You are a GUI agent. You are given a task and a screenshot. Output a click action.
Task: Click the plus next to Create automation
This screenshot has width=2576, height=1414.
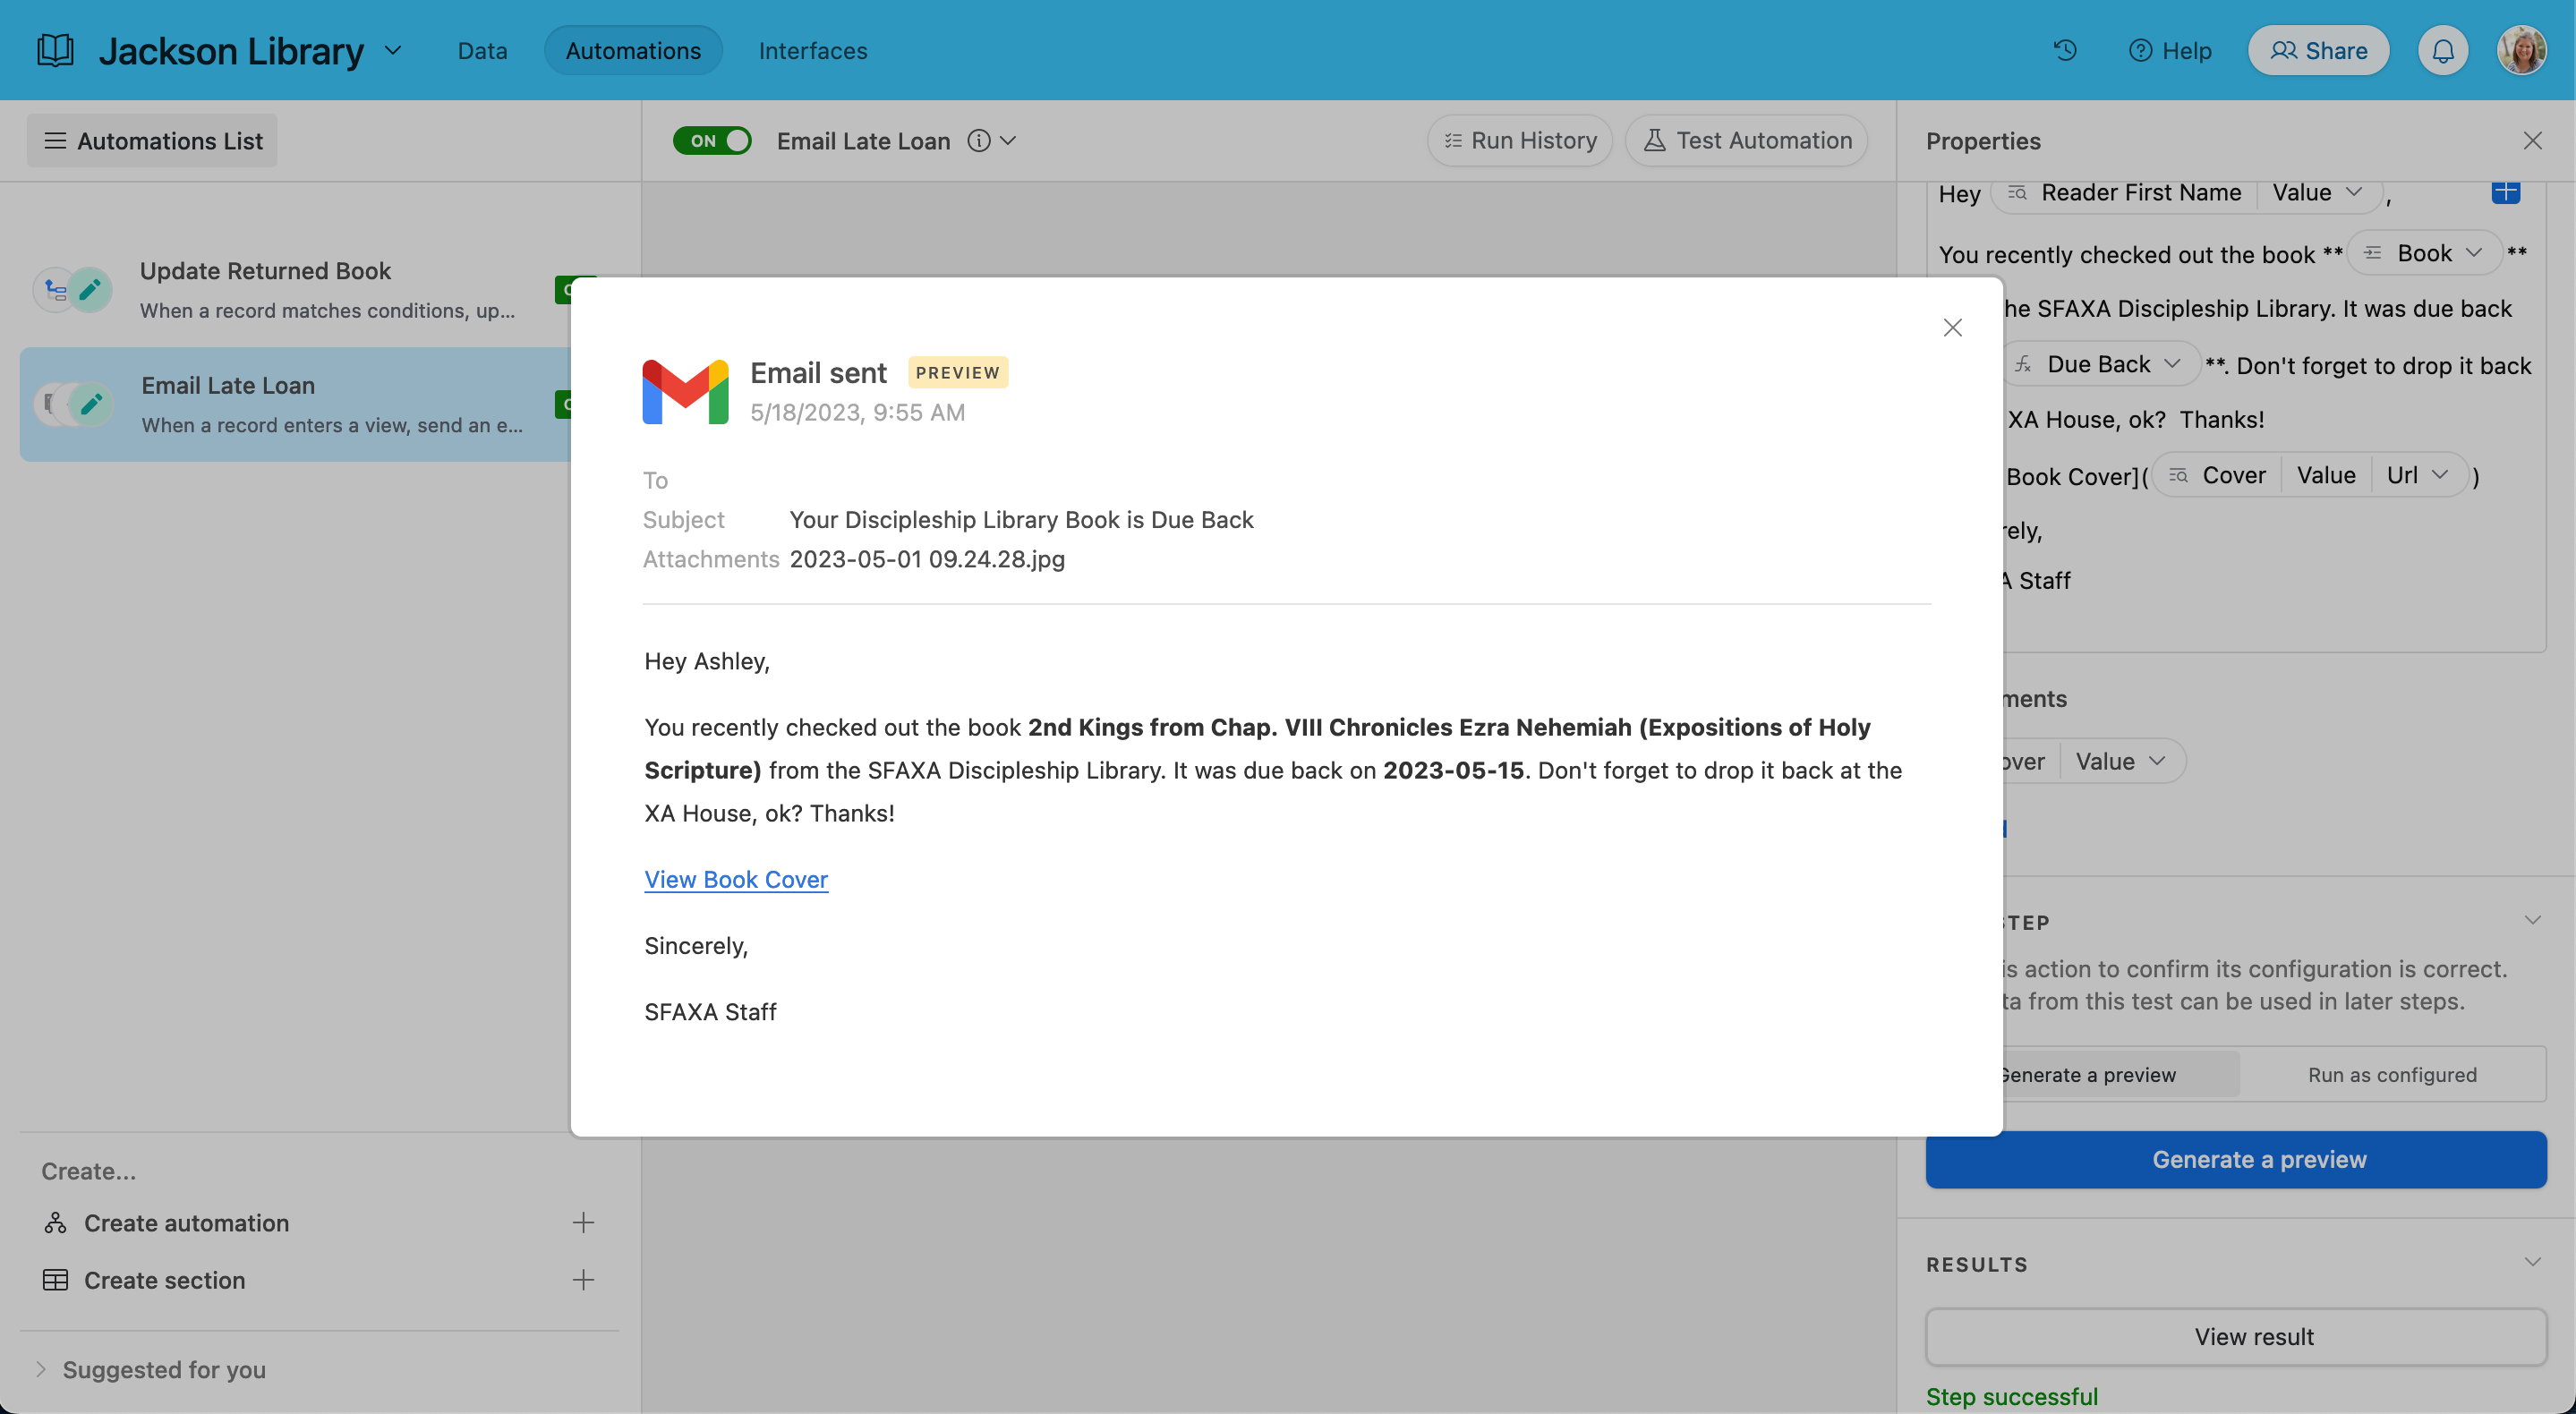pyautogui.click(x=583, y=1222)
